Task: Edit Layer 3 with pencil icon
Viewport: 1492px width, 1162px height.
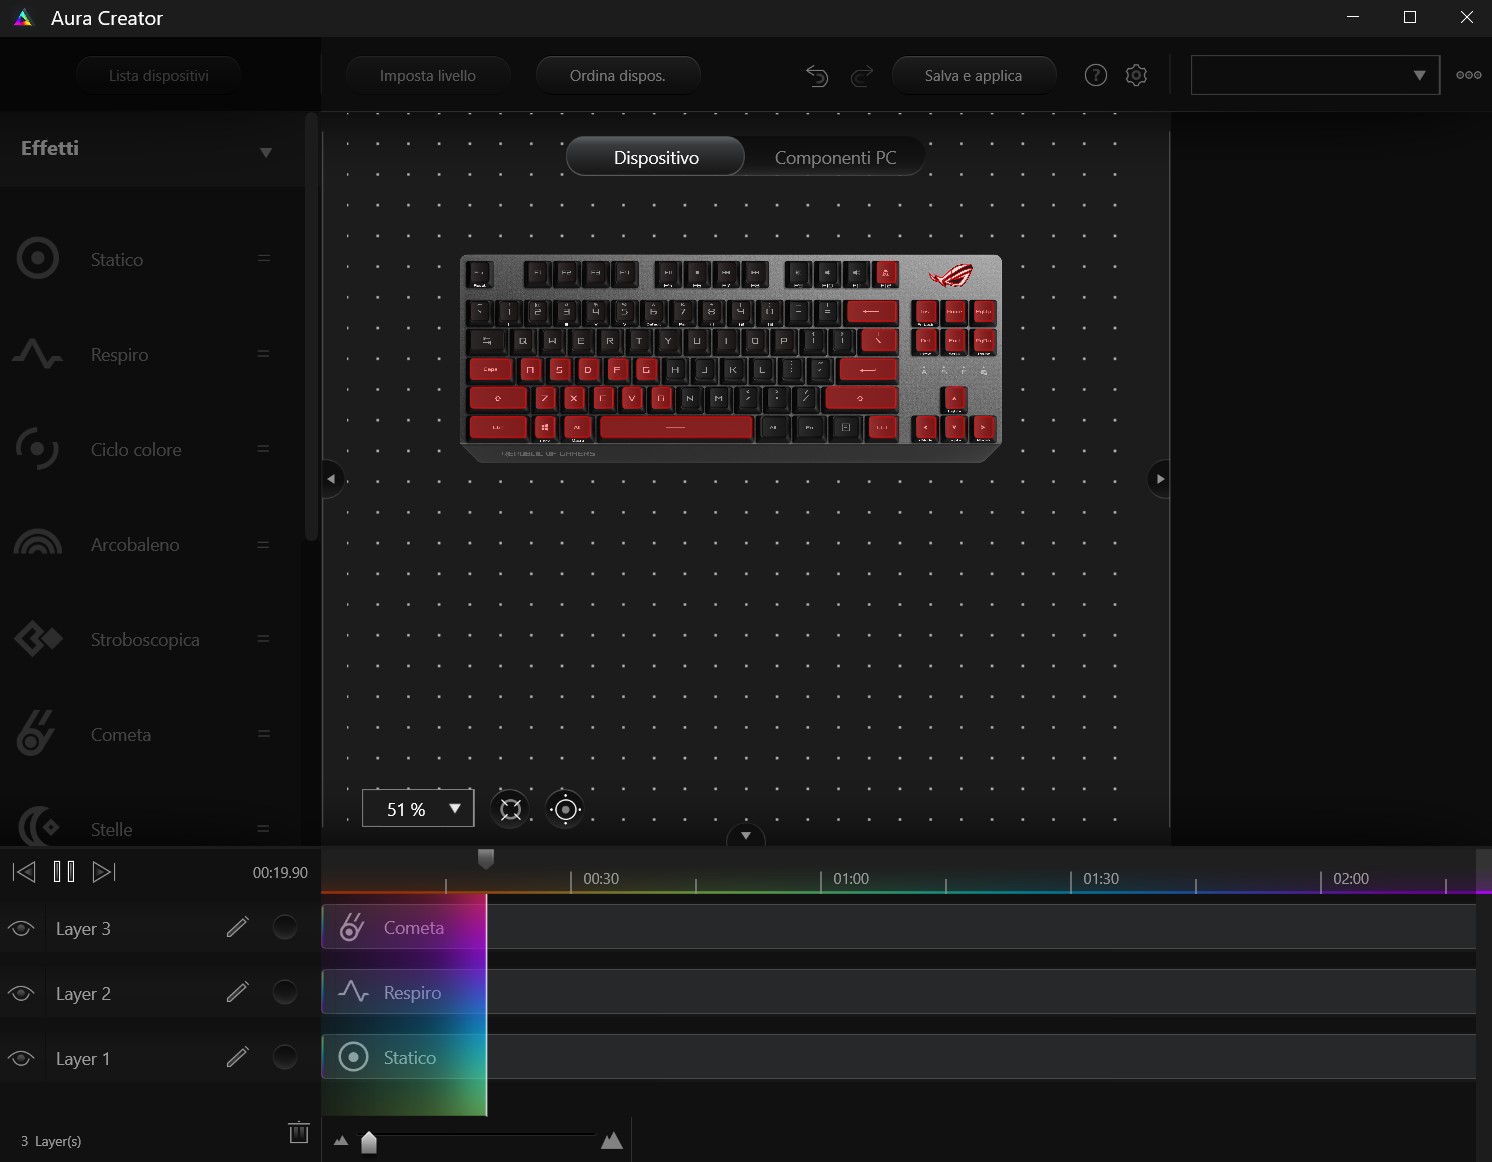Action: pyautogui.click(x=237, y=927)
